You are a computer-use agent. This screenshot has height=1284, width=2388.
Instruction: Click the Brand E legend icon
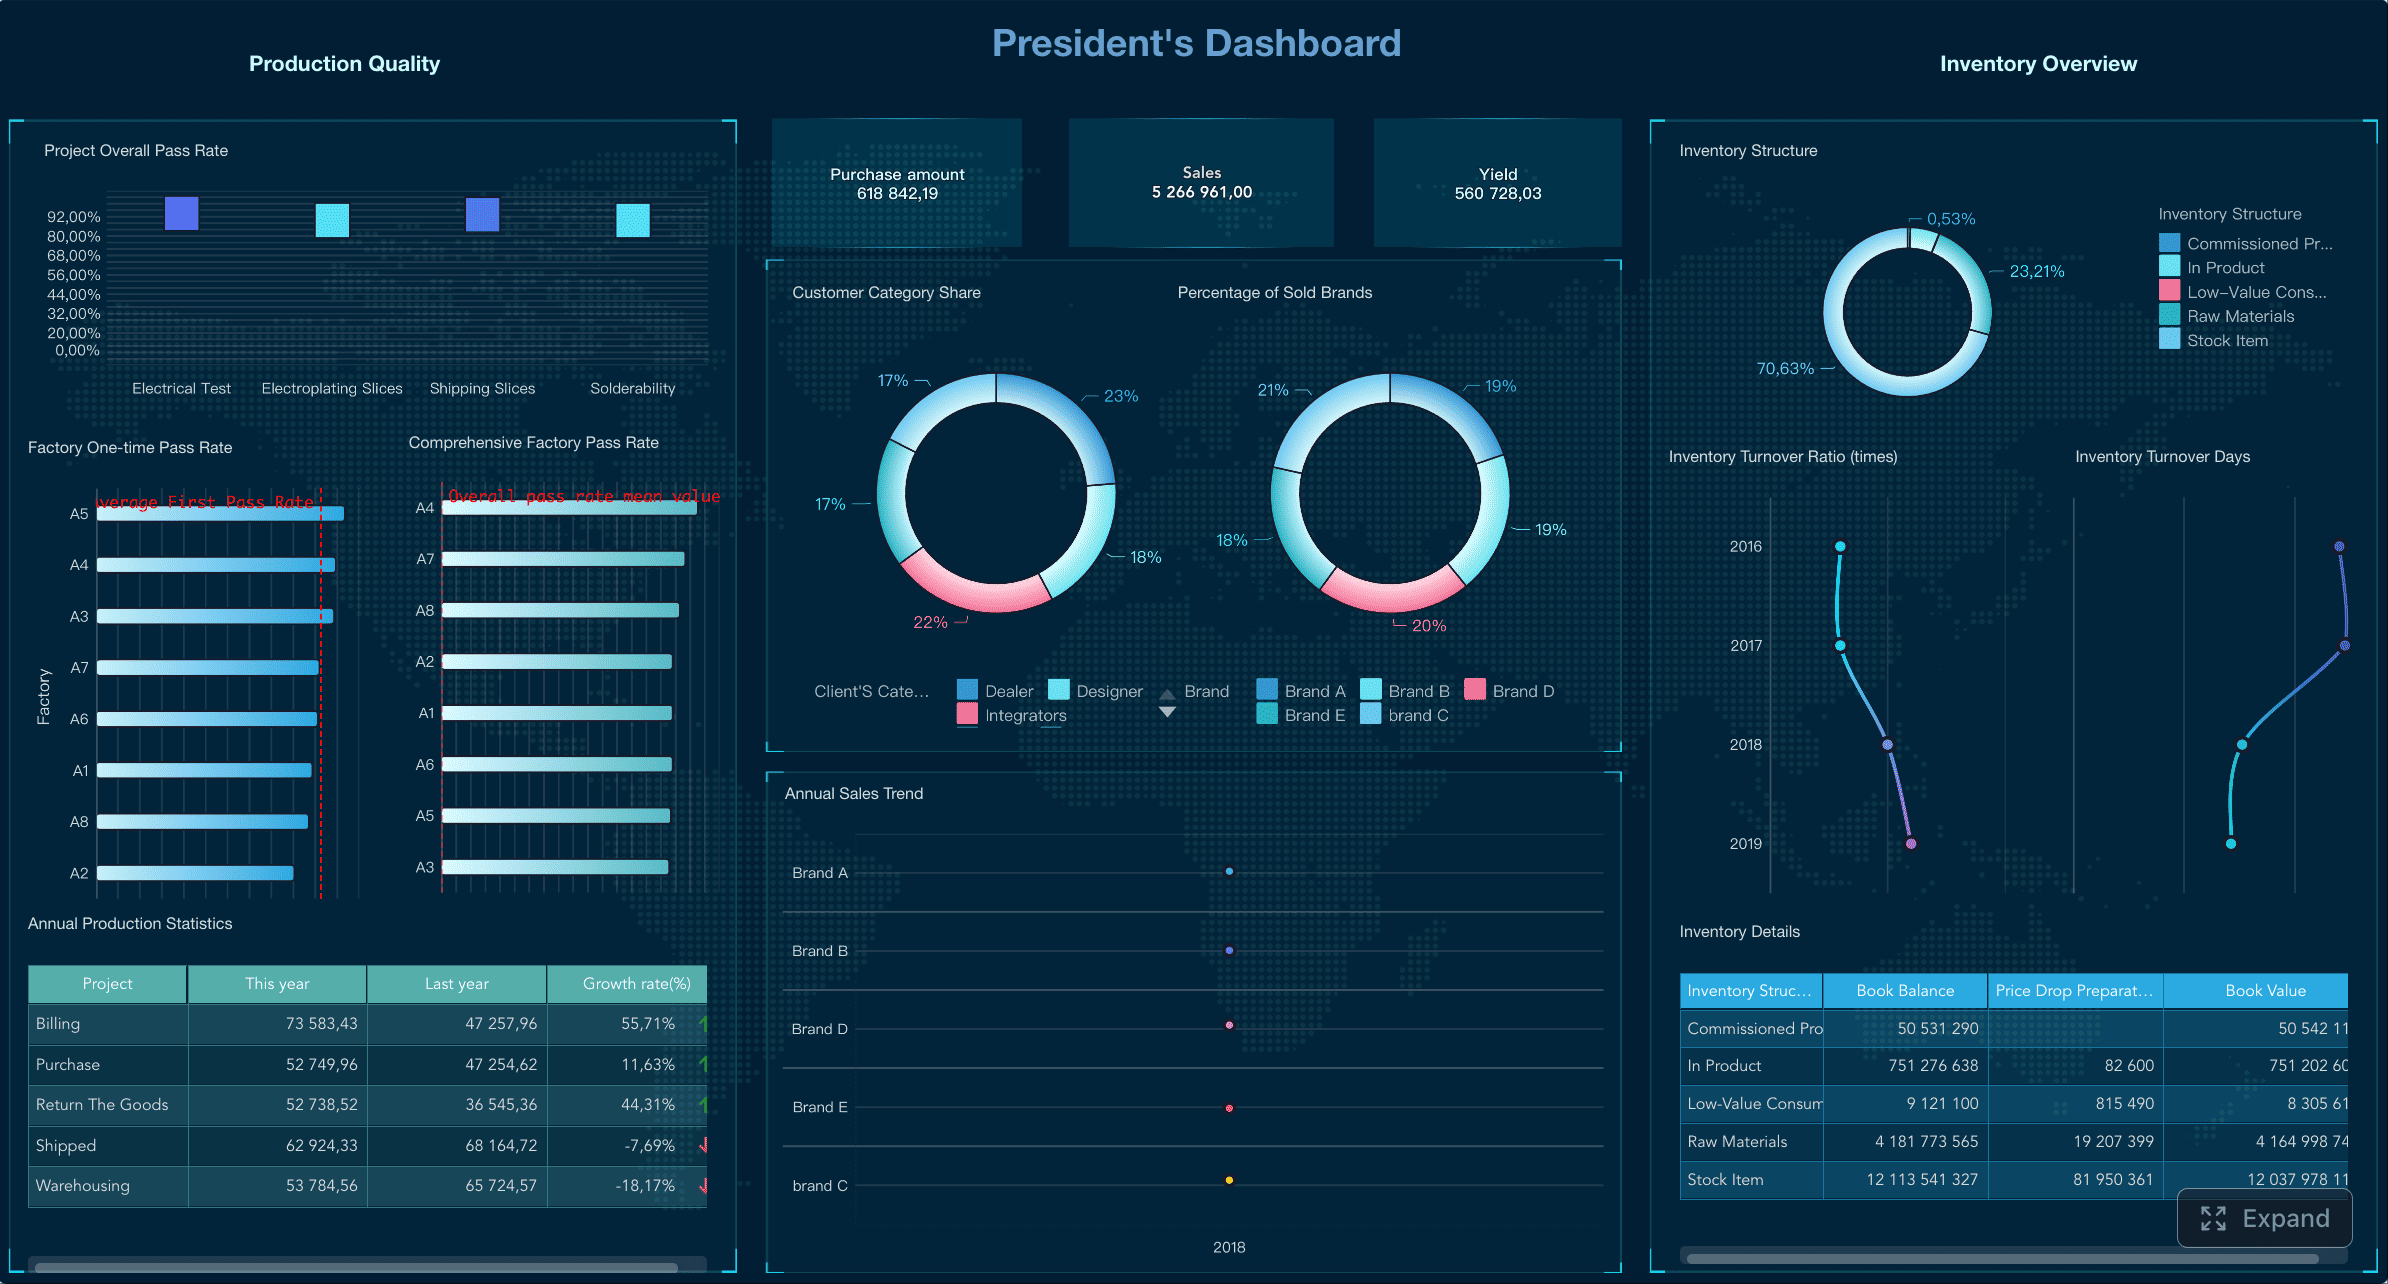click(x=1268, y=714)
